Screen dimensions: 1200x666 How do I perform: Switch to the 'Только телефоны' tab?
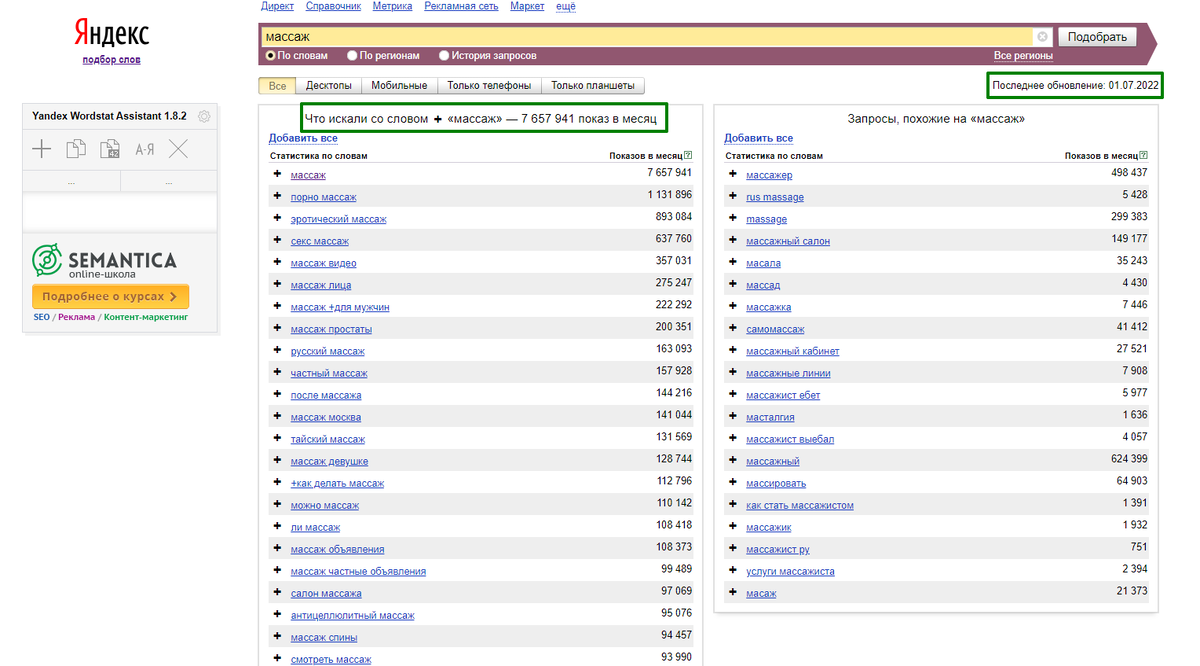[490, 86]
